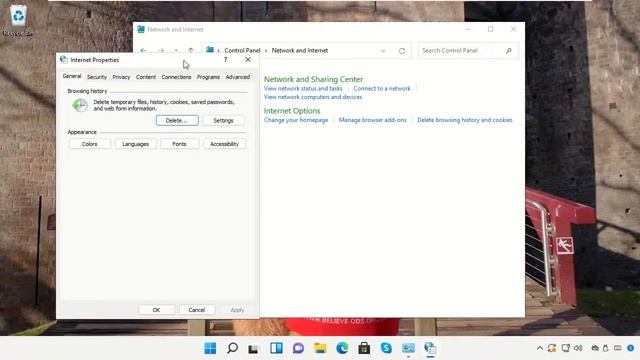Click the blue notification badge in tray

point(631,348)
